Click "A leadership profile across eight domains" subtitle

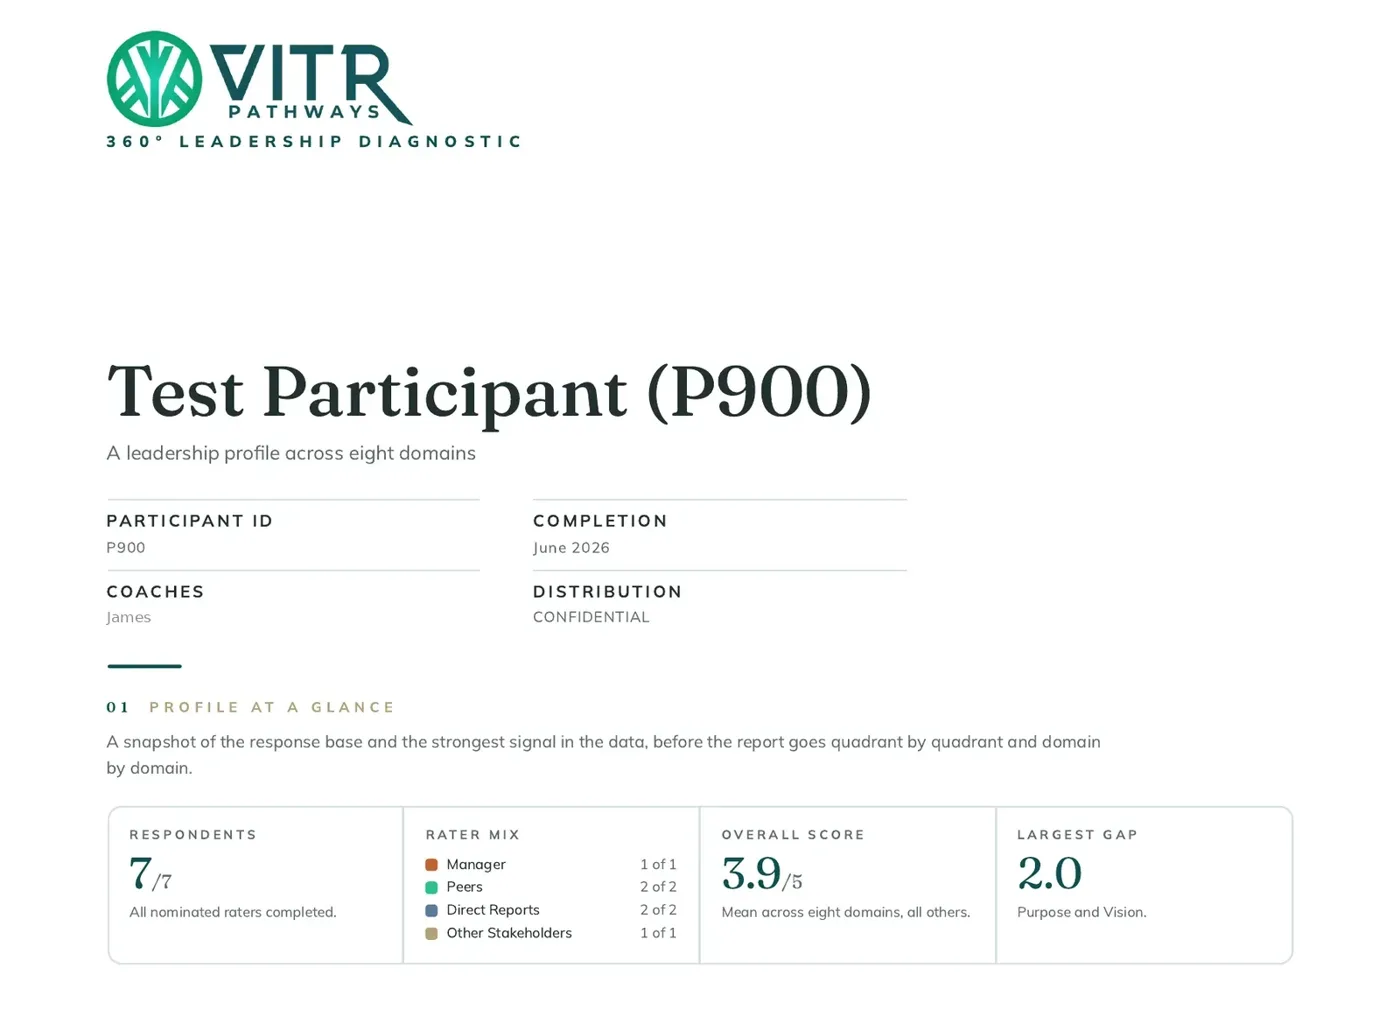pyautogui.click(x=291, y=453)
